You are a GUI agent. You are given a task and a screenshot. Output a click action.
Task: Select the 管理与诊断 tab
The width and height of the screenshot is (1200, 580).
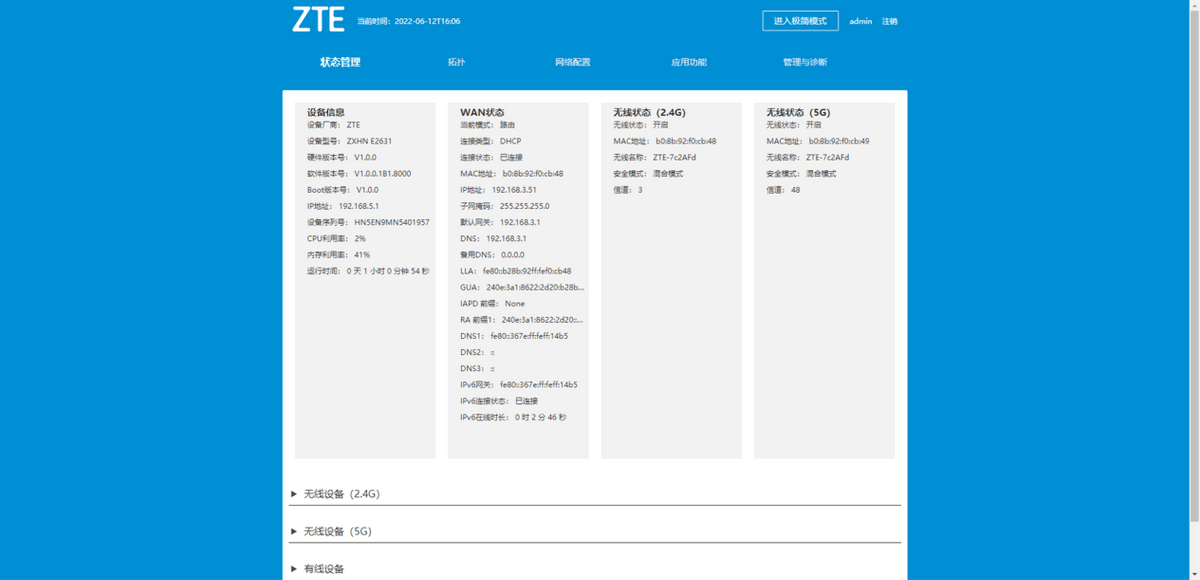(x=806, y=61)
